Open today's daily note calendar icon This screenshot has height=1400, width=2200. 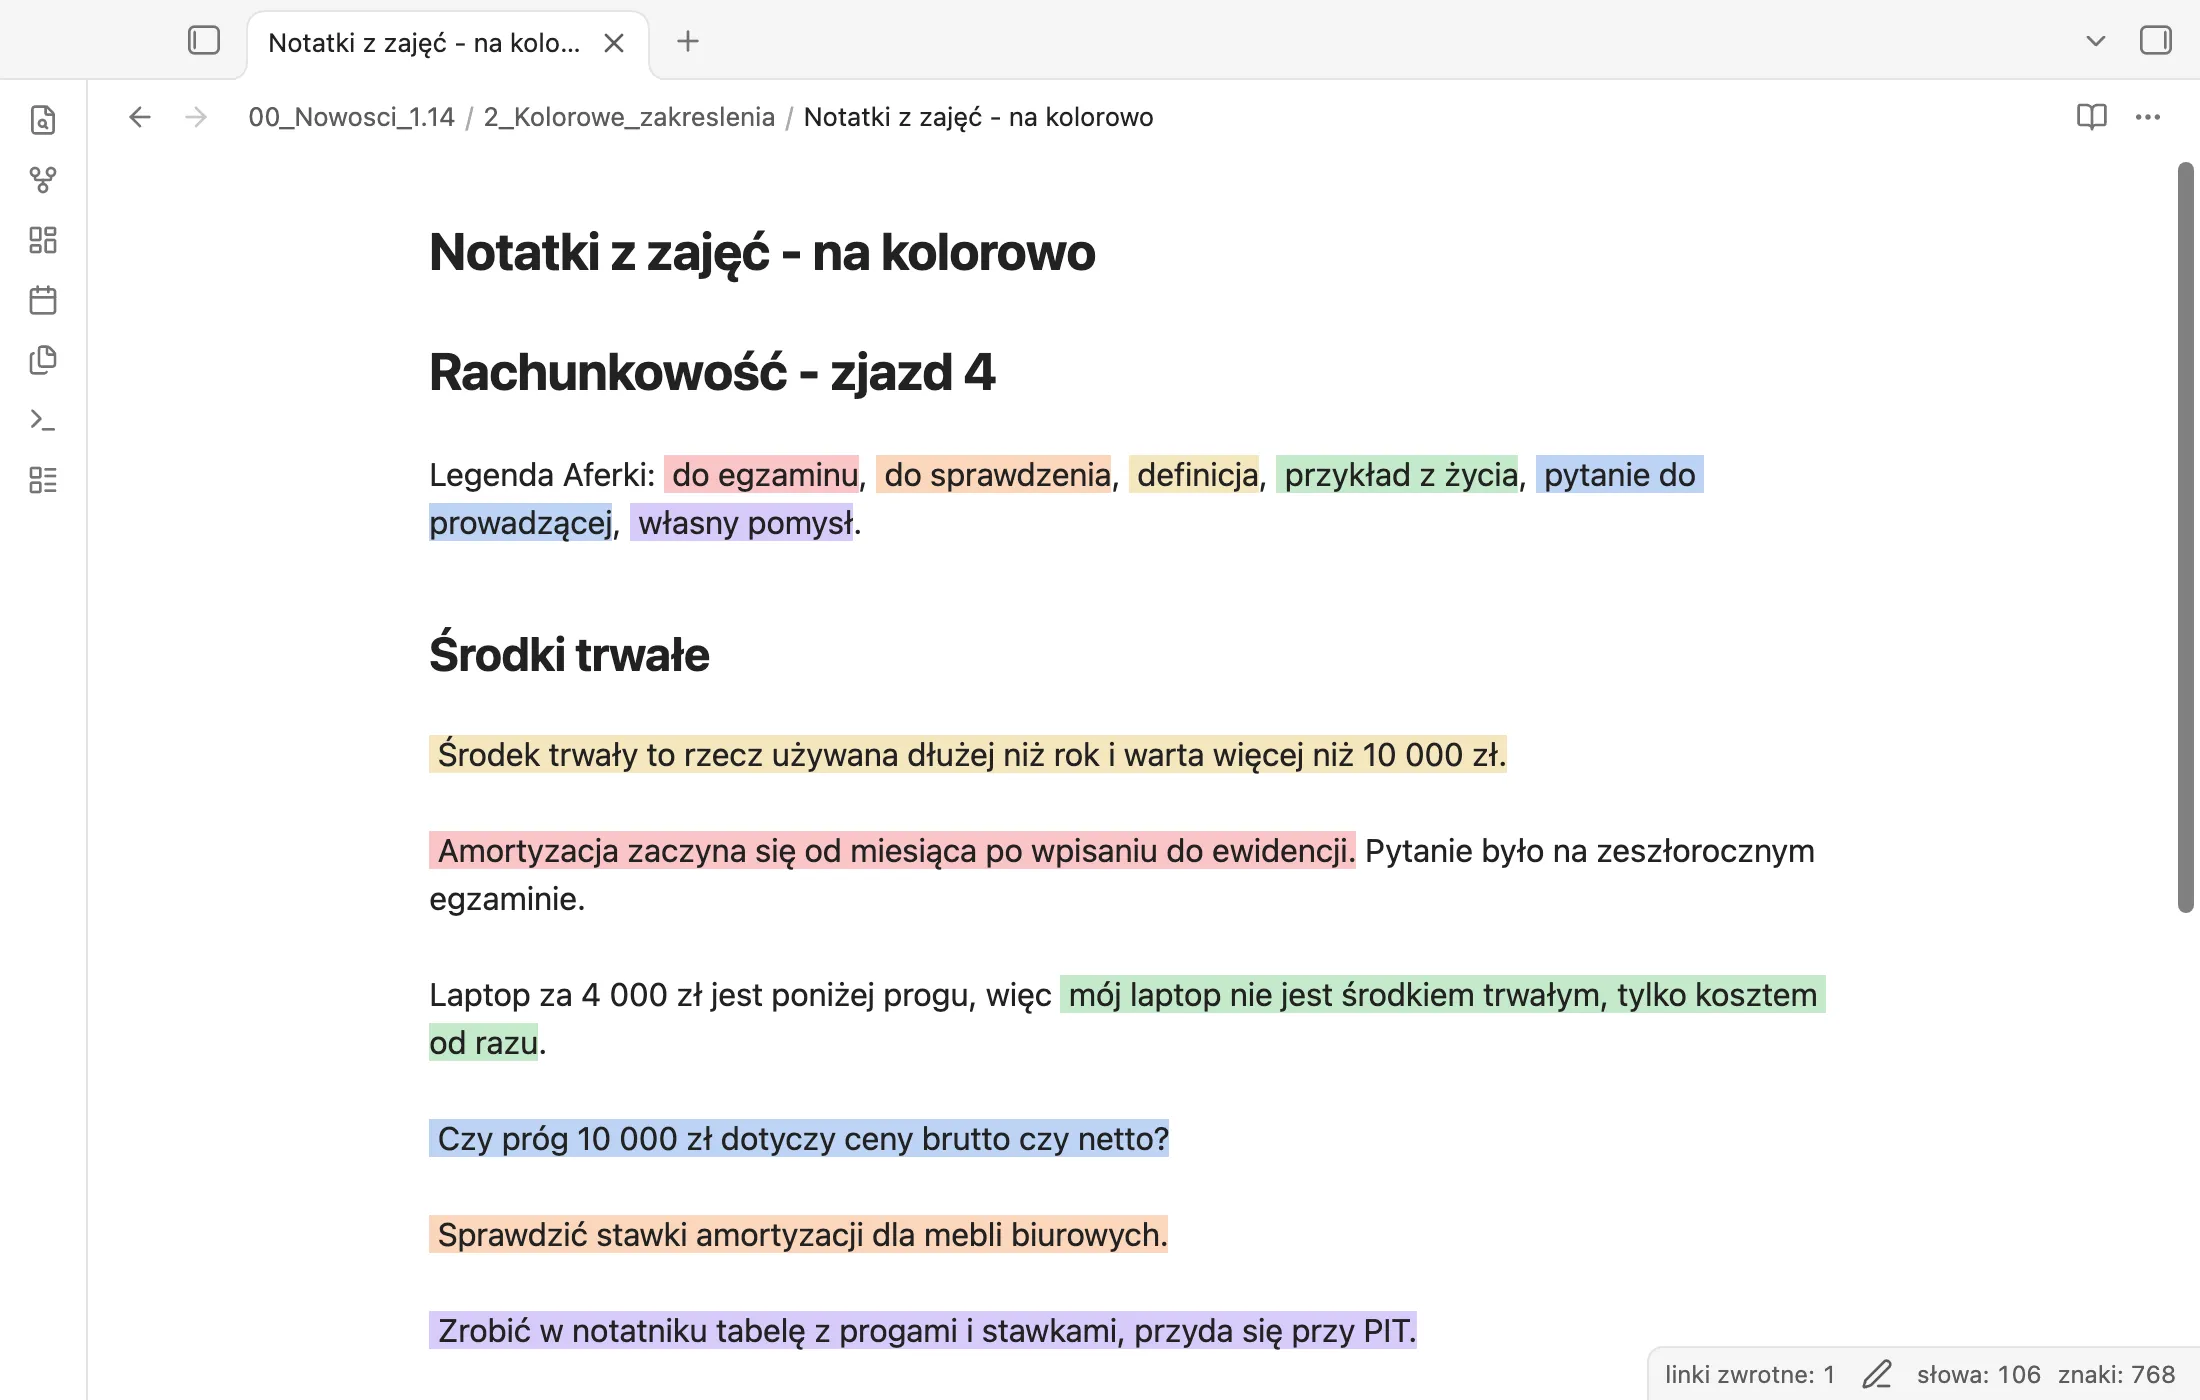click(43, 300)
